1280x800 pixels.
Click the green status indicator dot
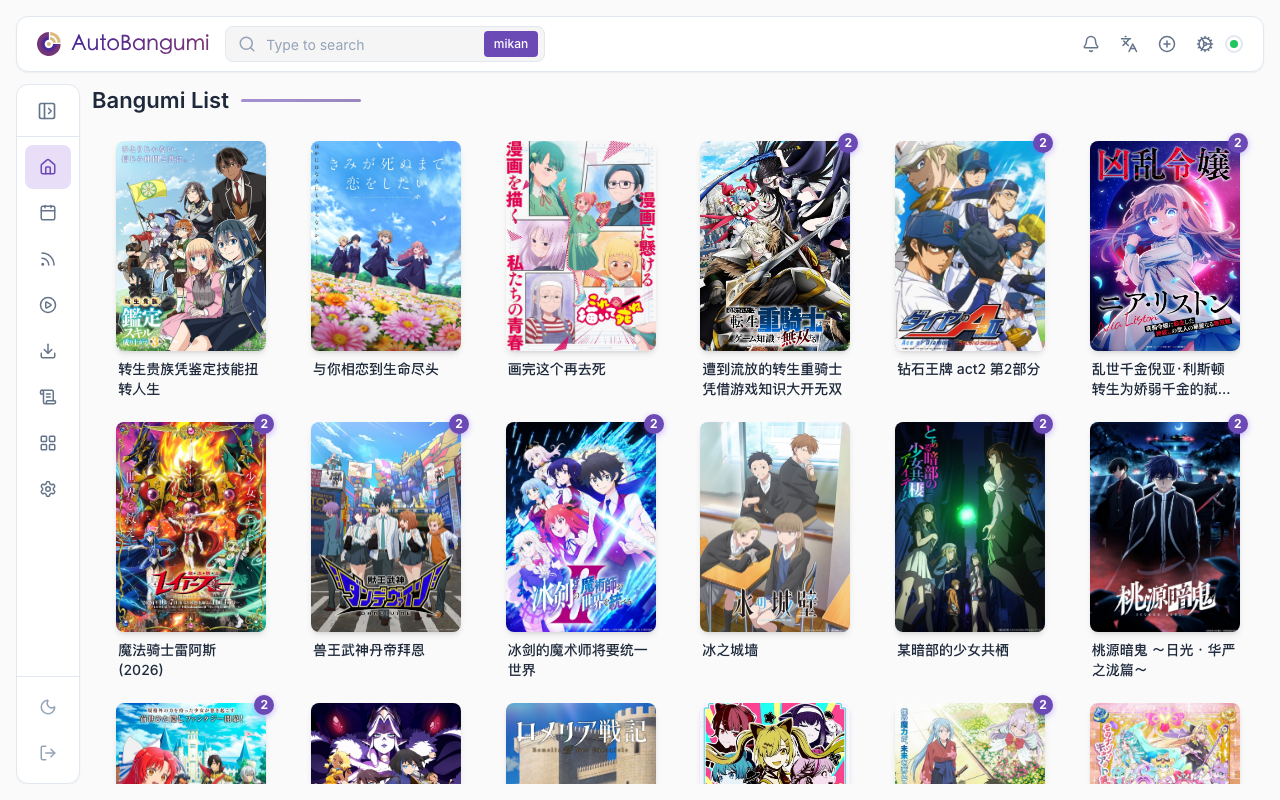1234,44
